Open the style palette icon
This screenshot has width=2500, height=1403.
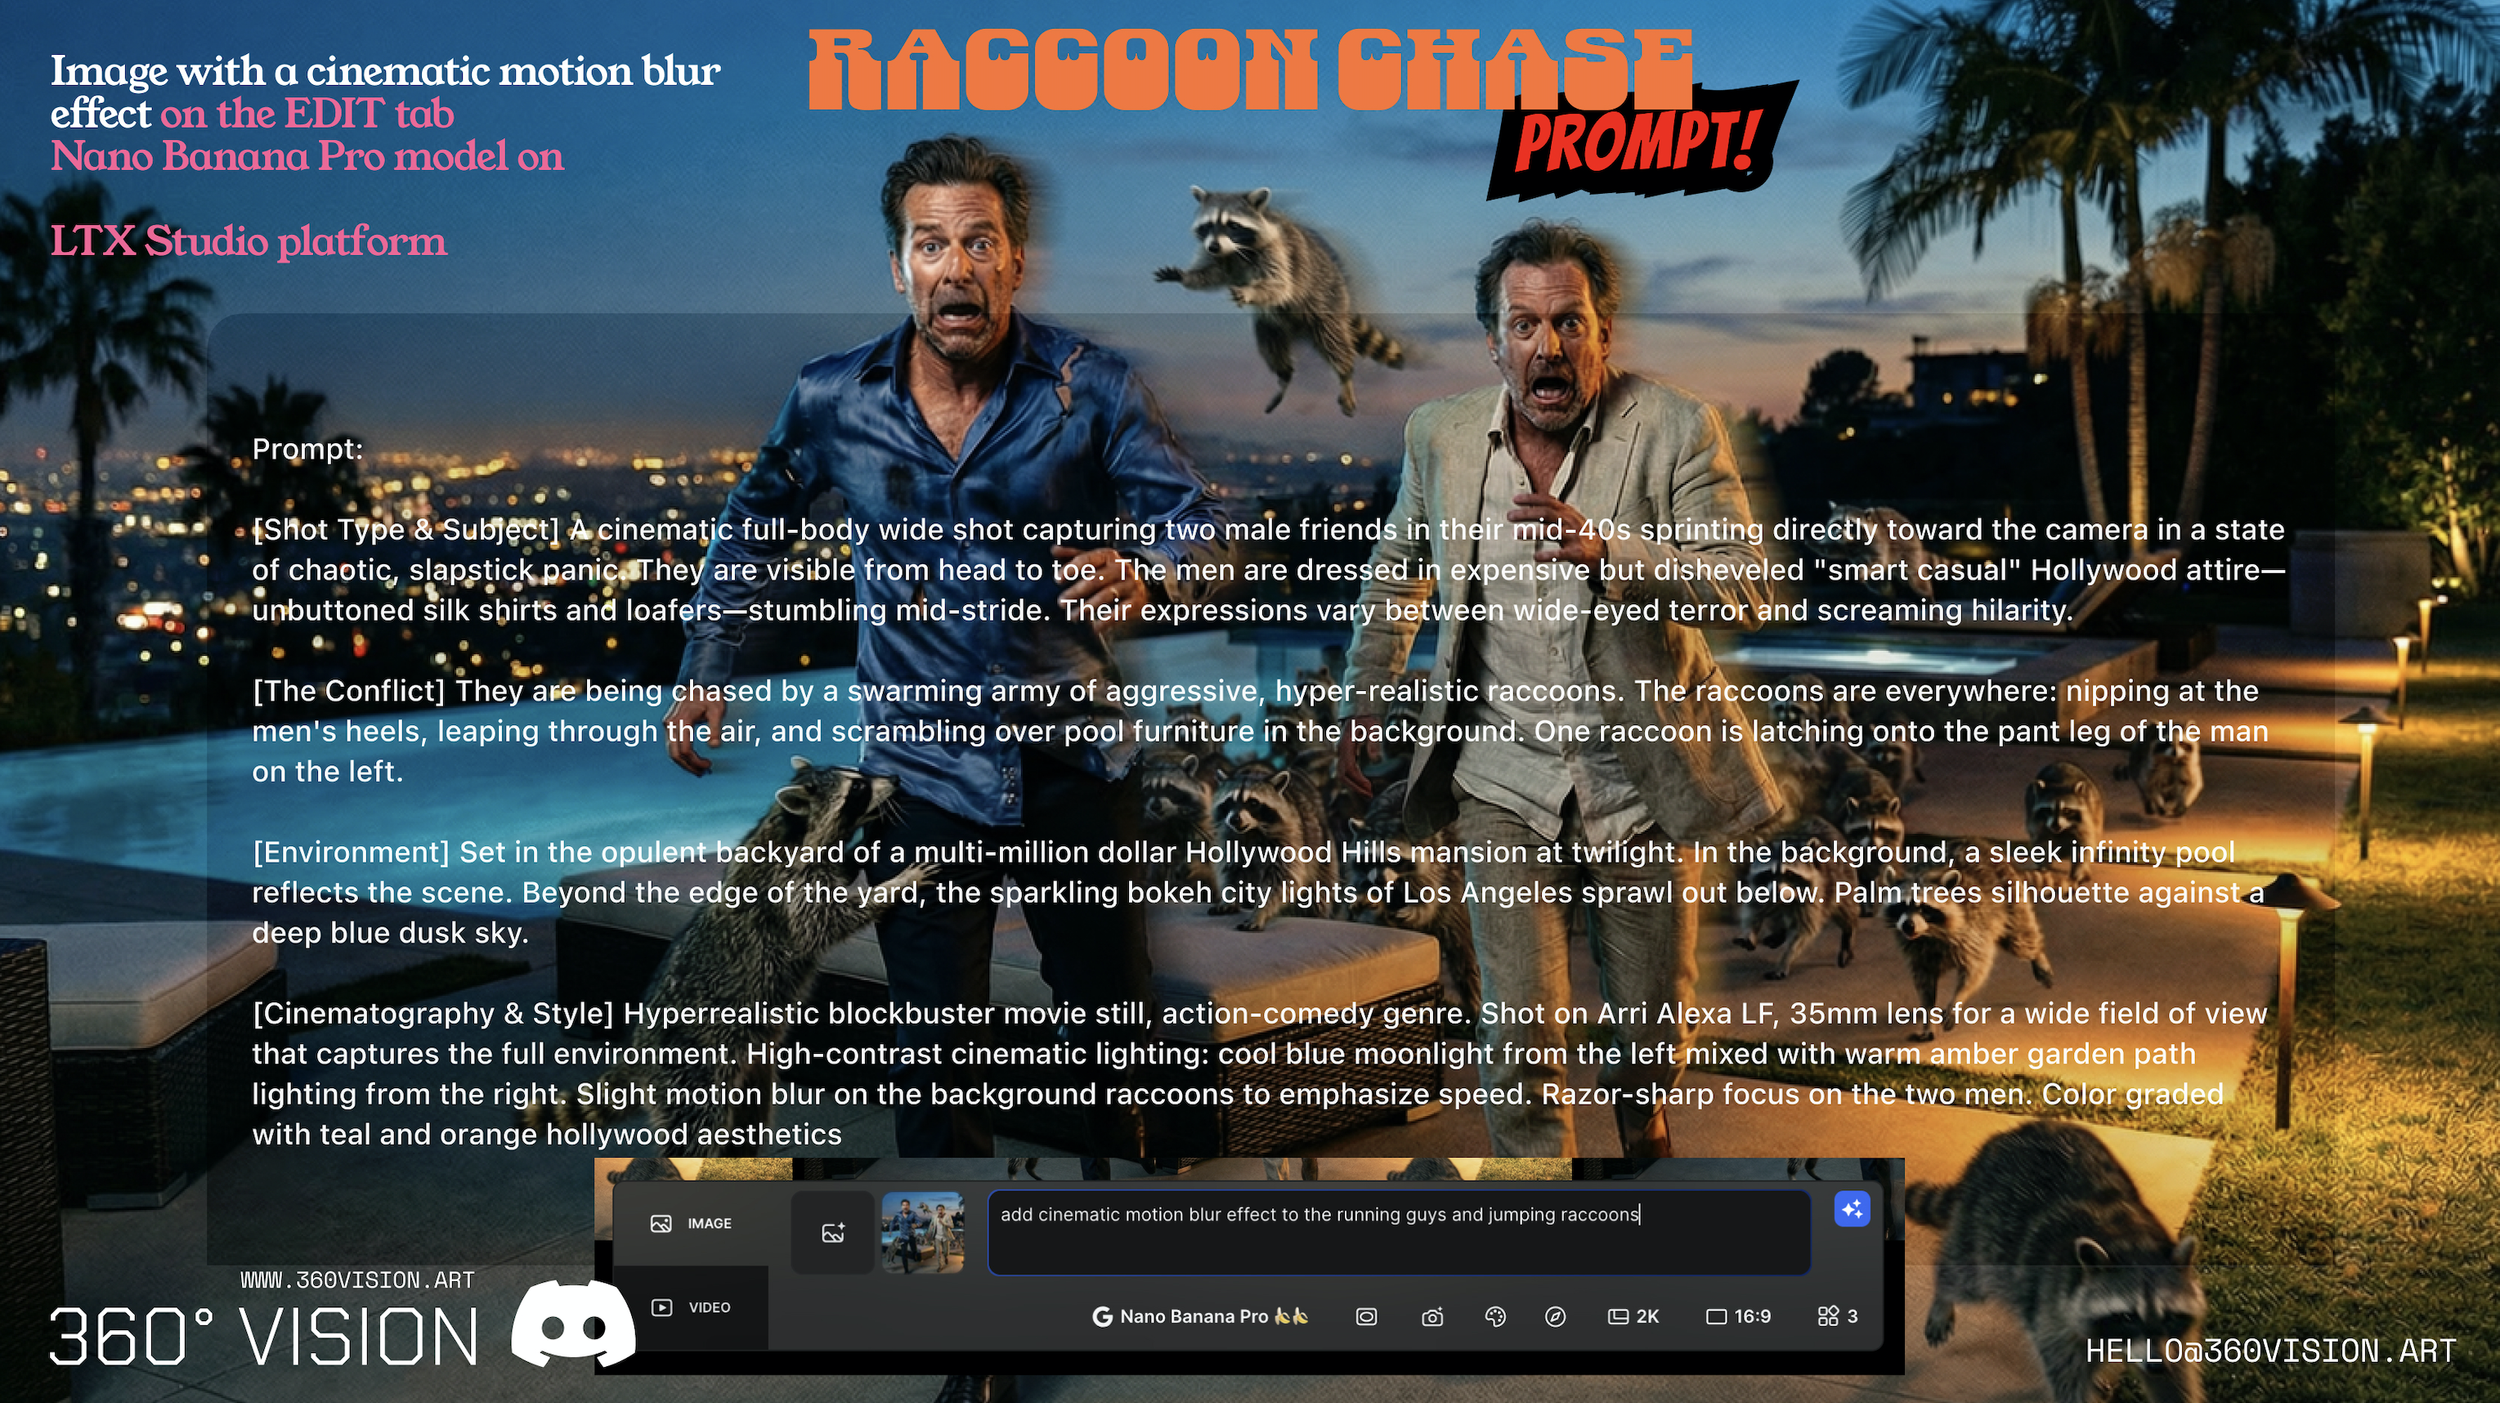1495,1317
